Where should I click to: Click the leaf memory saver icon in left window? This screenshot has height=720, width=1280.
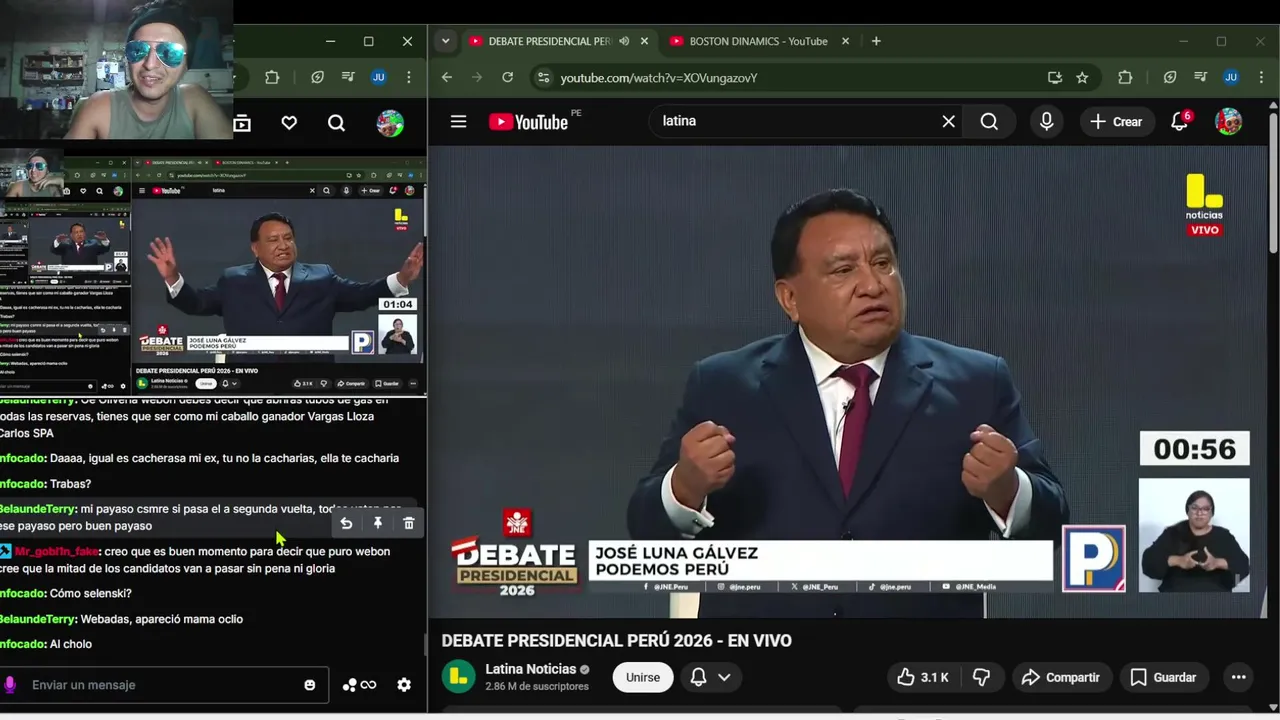(317, 77)
